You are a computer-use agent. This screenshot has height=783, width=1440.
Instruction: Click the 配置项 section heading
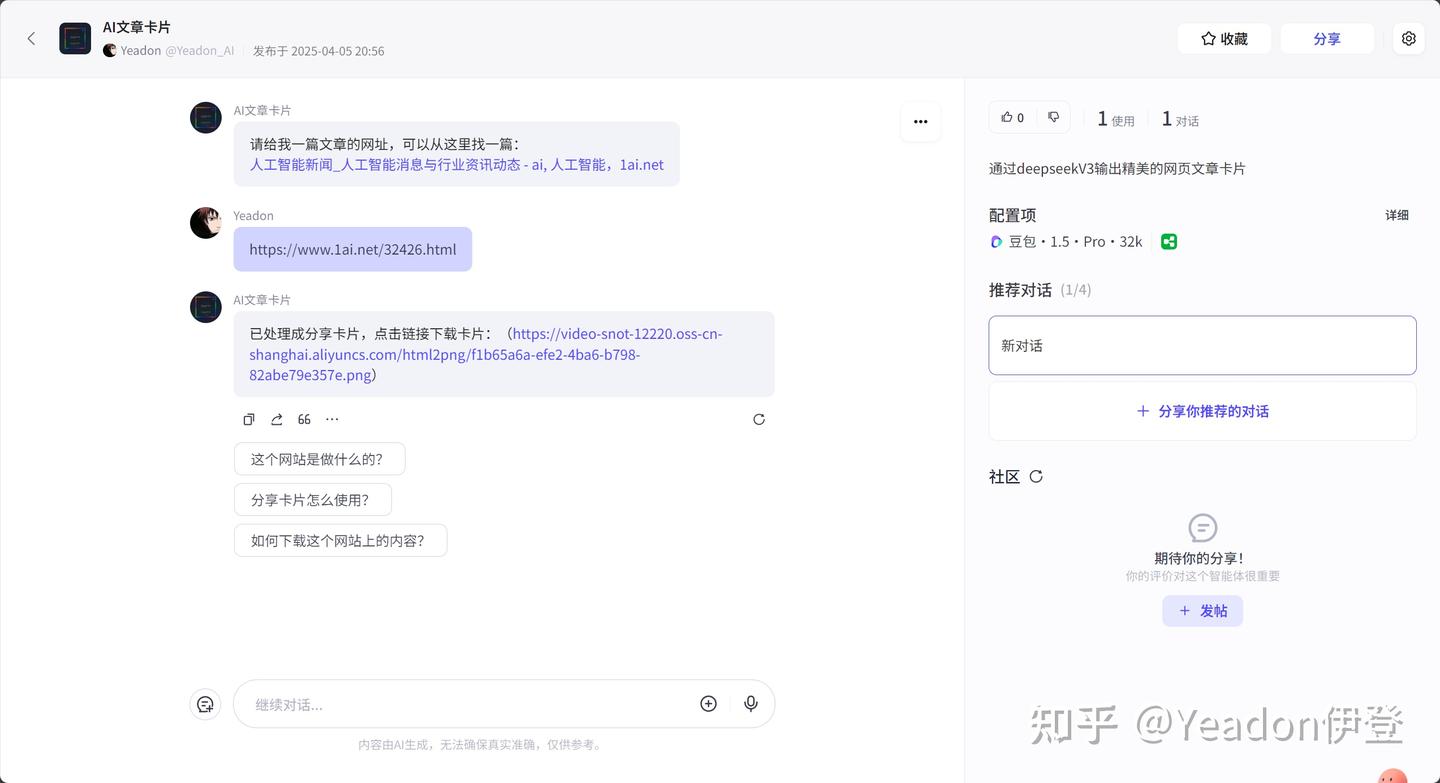[1012, 215]
